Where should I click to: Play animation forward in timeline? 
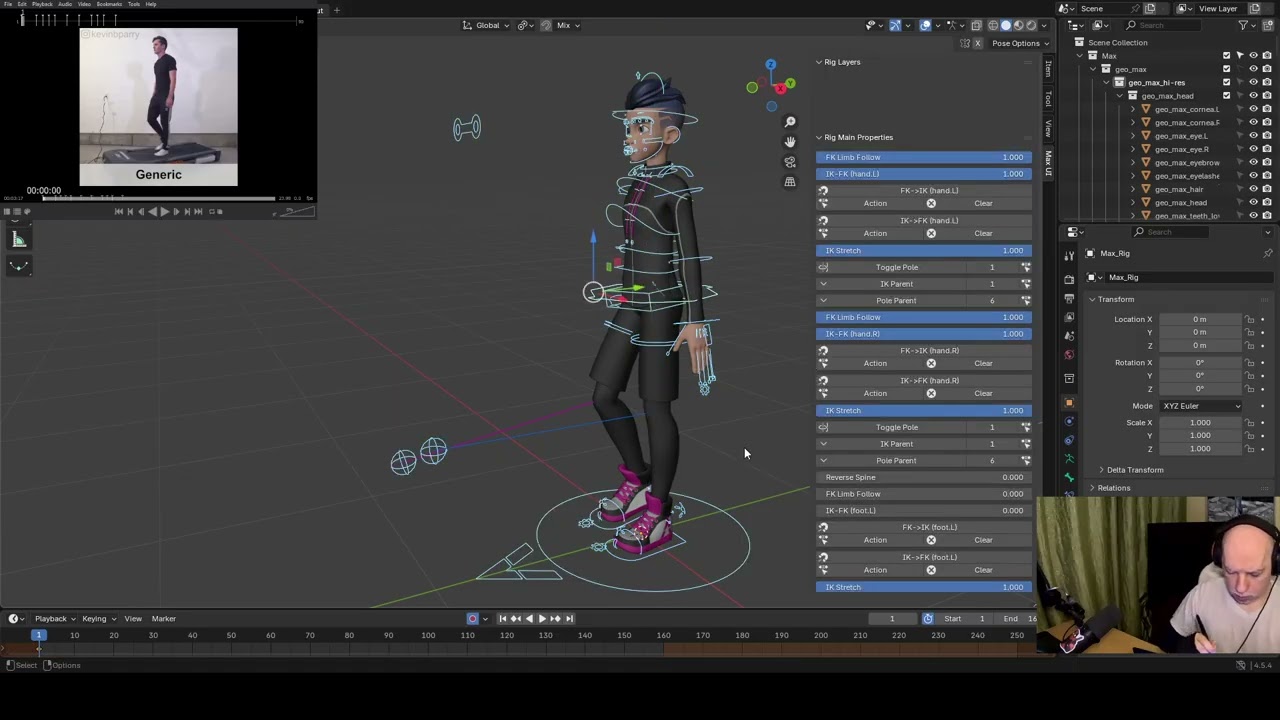pyautogui.click(x=542, y=618)
